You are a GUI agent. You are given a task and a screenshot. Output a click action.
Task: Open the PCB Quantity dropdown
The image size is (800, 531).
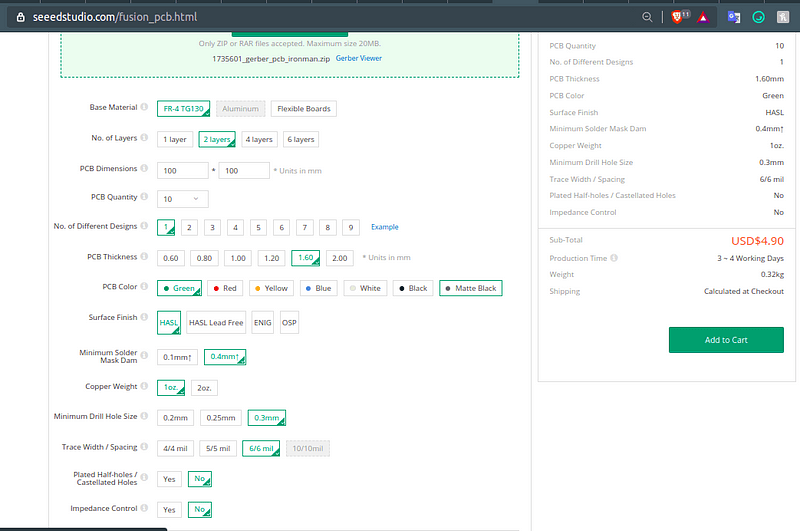183,199
